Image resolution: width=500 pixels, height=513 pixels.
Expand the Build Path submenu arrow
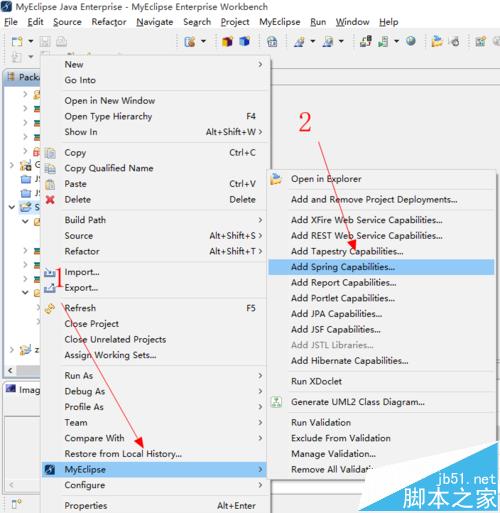(x=260, y=220)
